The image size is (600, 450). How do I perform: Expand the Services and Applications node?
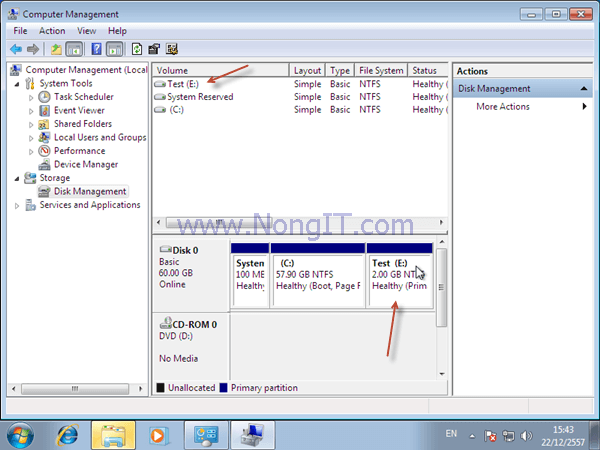17,205
